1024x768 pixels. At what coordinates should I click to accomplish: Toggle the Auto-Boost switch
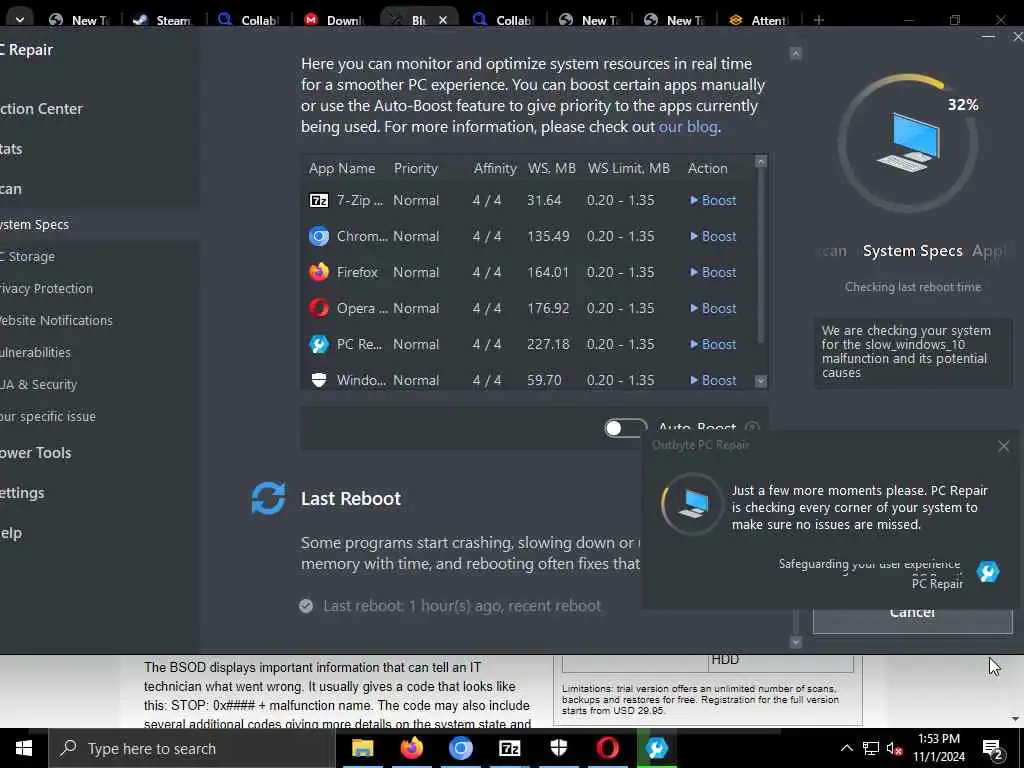tap(626, 428)
